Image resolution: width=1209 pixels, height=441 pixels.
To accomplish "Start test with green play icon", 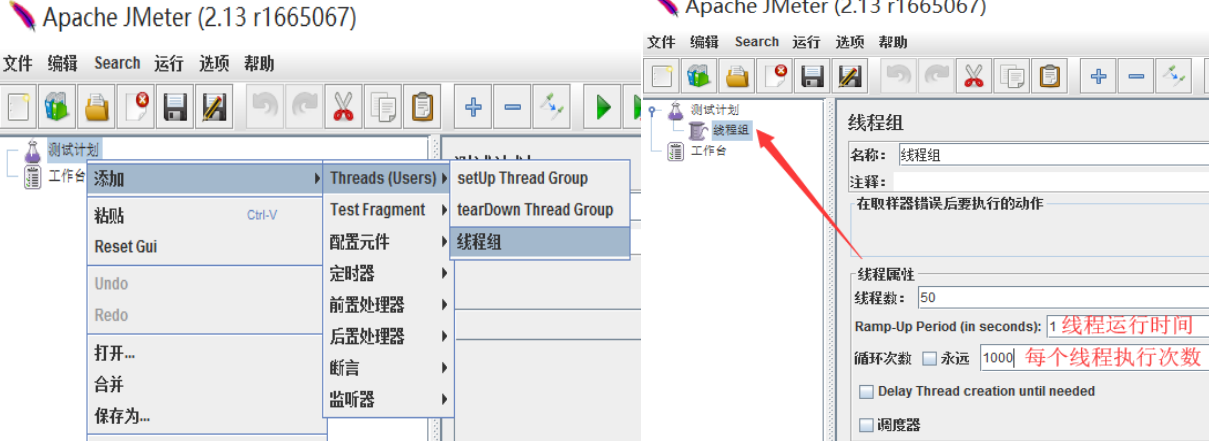I will (x=602, y=107).
